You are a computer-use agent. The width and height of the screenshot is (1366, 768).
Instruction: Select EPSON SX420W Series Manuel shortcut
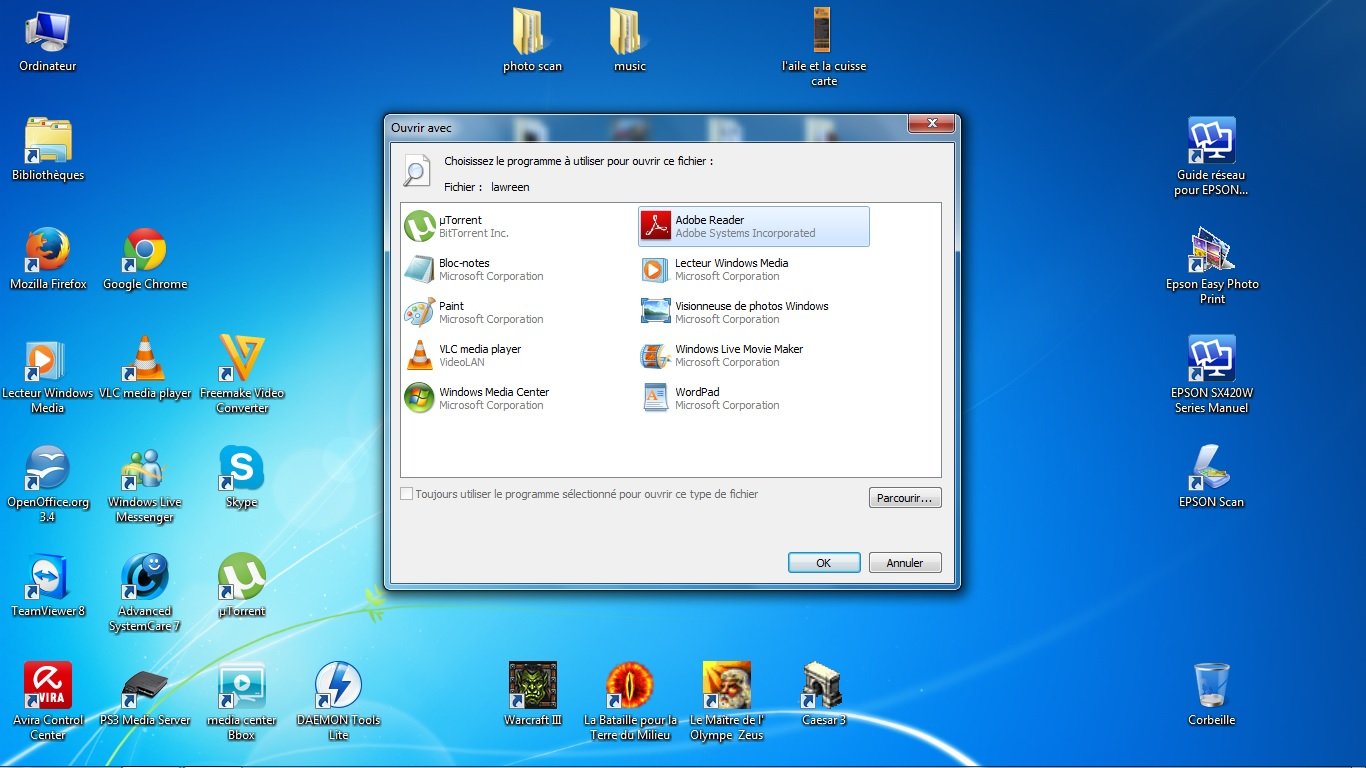point(1212,375)
